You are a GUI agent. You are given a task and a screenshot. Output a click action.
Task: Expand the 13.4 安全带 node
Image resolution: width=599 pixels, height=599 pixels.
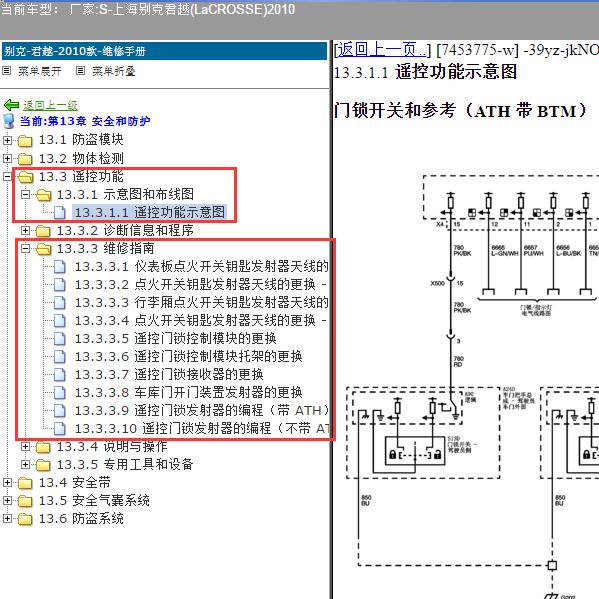7,482
